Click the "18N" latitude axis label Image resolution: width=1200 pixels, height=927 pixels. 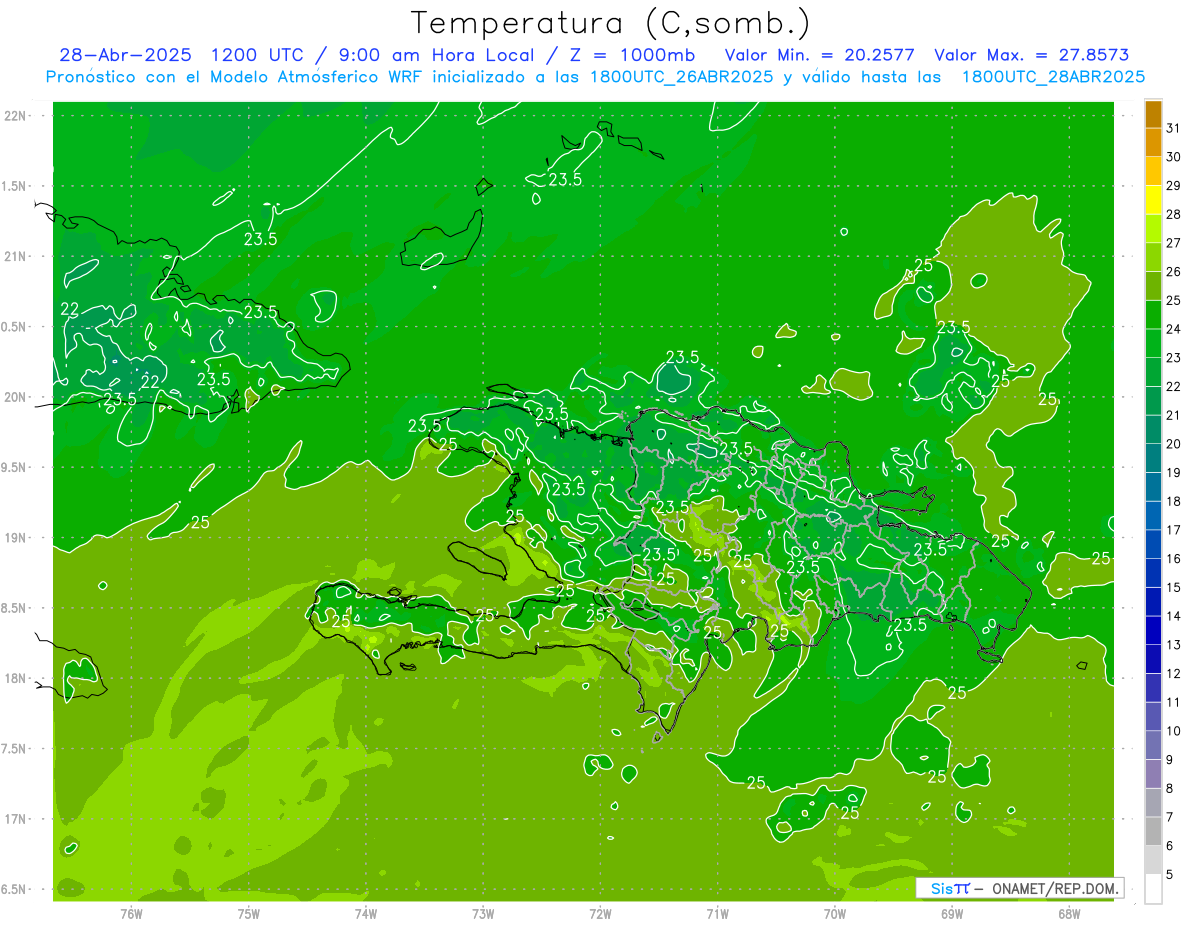click(15, 678)
